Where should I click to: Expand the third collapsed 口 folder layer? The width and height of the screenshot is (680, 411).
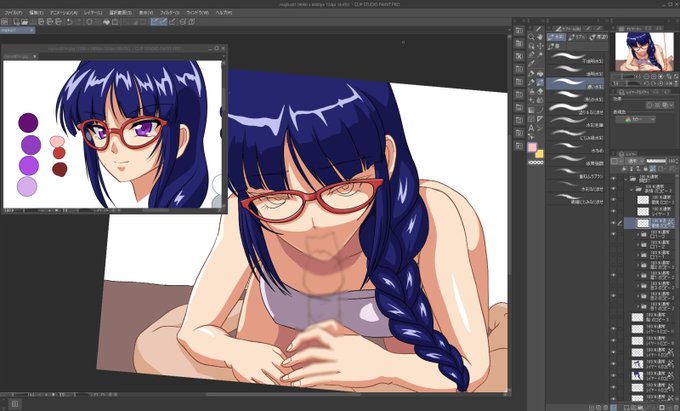[x=638, y=255]
